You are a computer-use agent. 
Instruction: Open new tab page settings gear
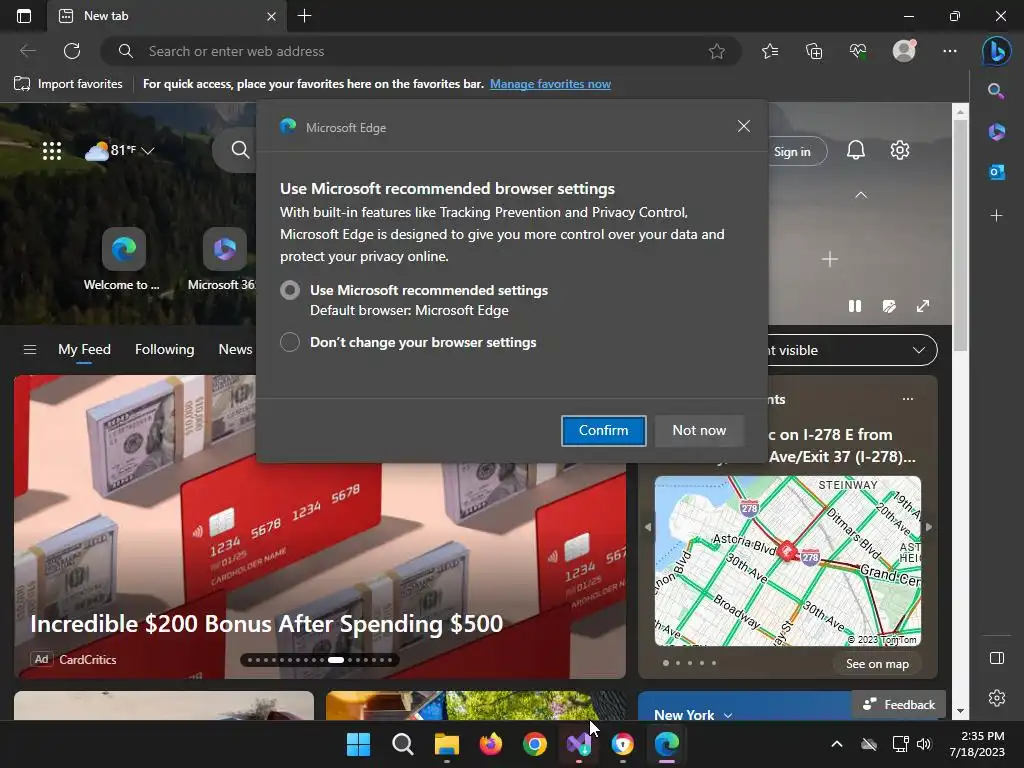click(x=900, y=150)
